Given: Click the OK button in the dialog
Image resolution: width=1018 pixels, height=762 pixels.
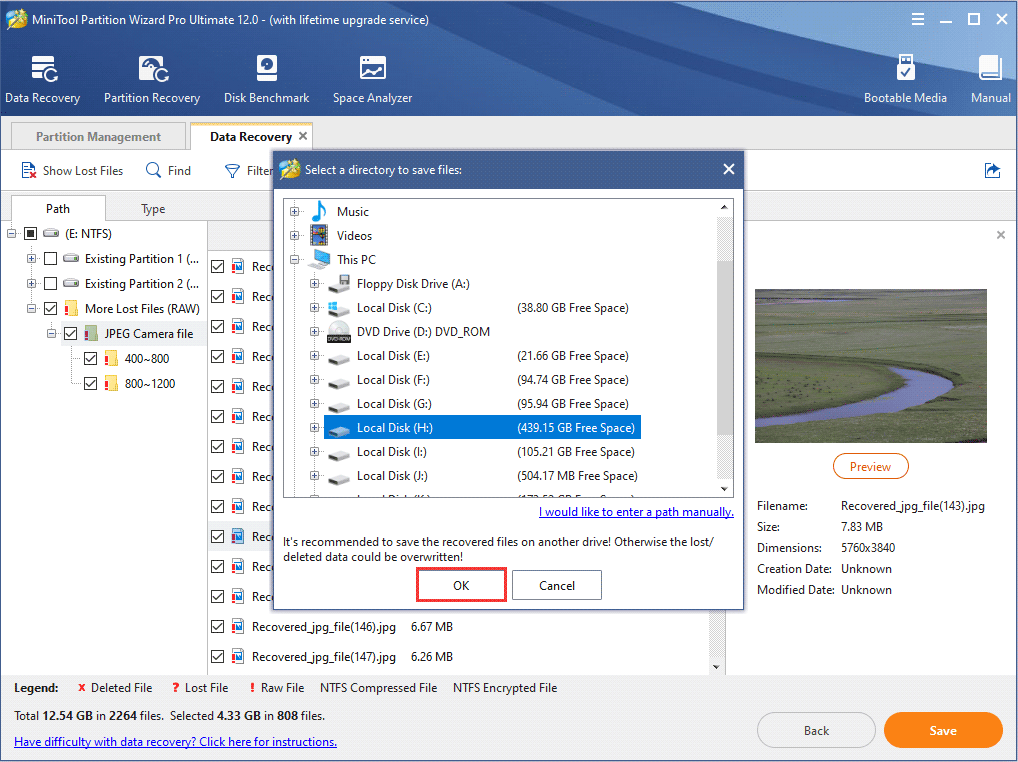Looking at the screenshot, I should click(x=461, y=585).
